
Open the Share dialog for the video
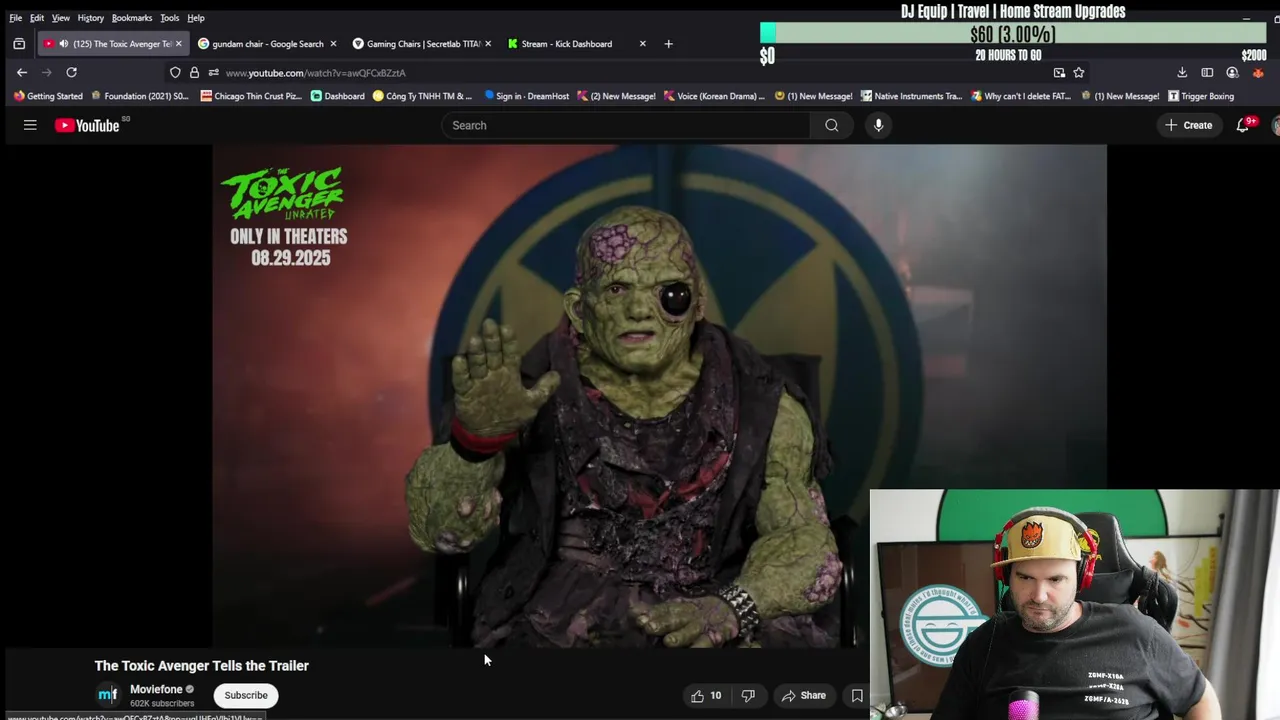804,695
